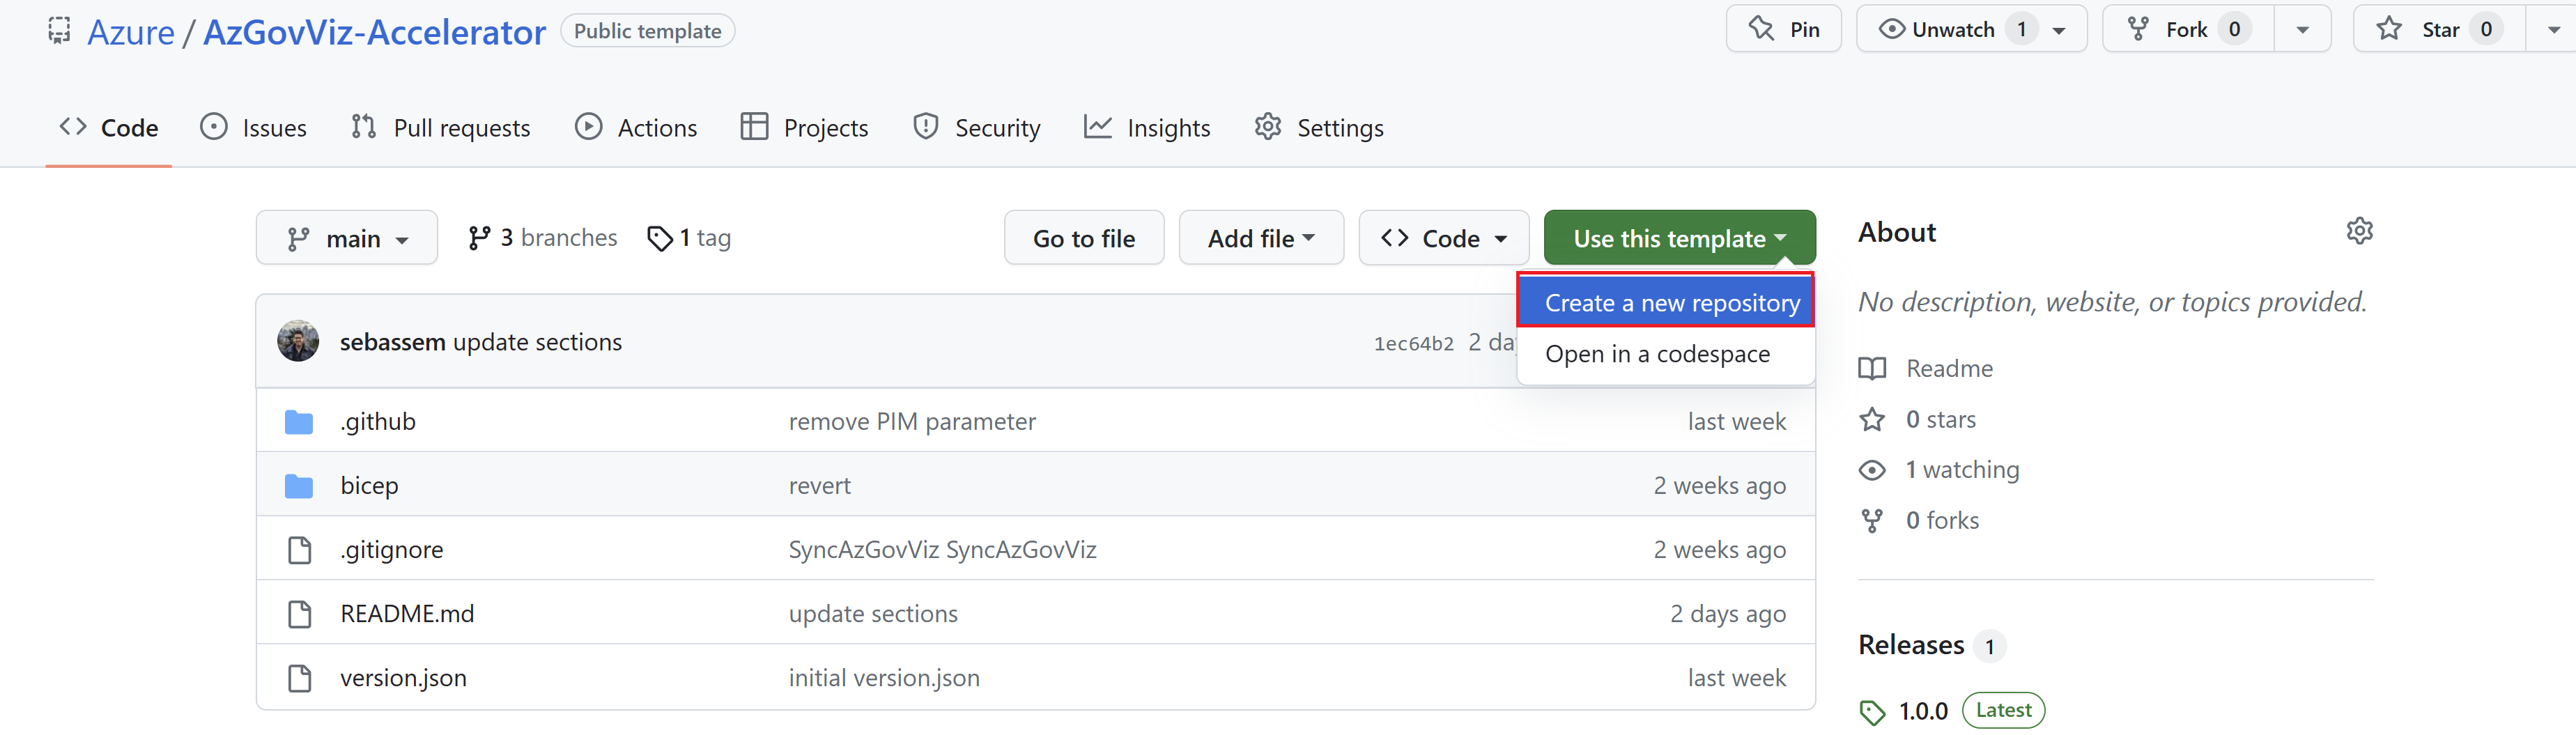Click the 3 branches link
The image size is (2576, 735).
(x=543, y=238)
